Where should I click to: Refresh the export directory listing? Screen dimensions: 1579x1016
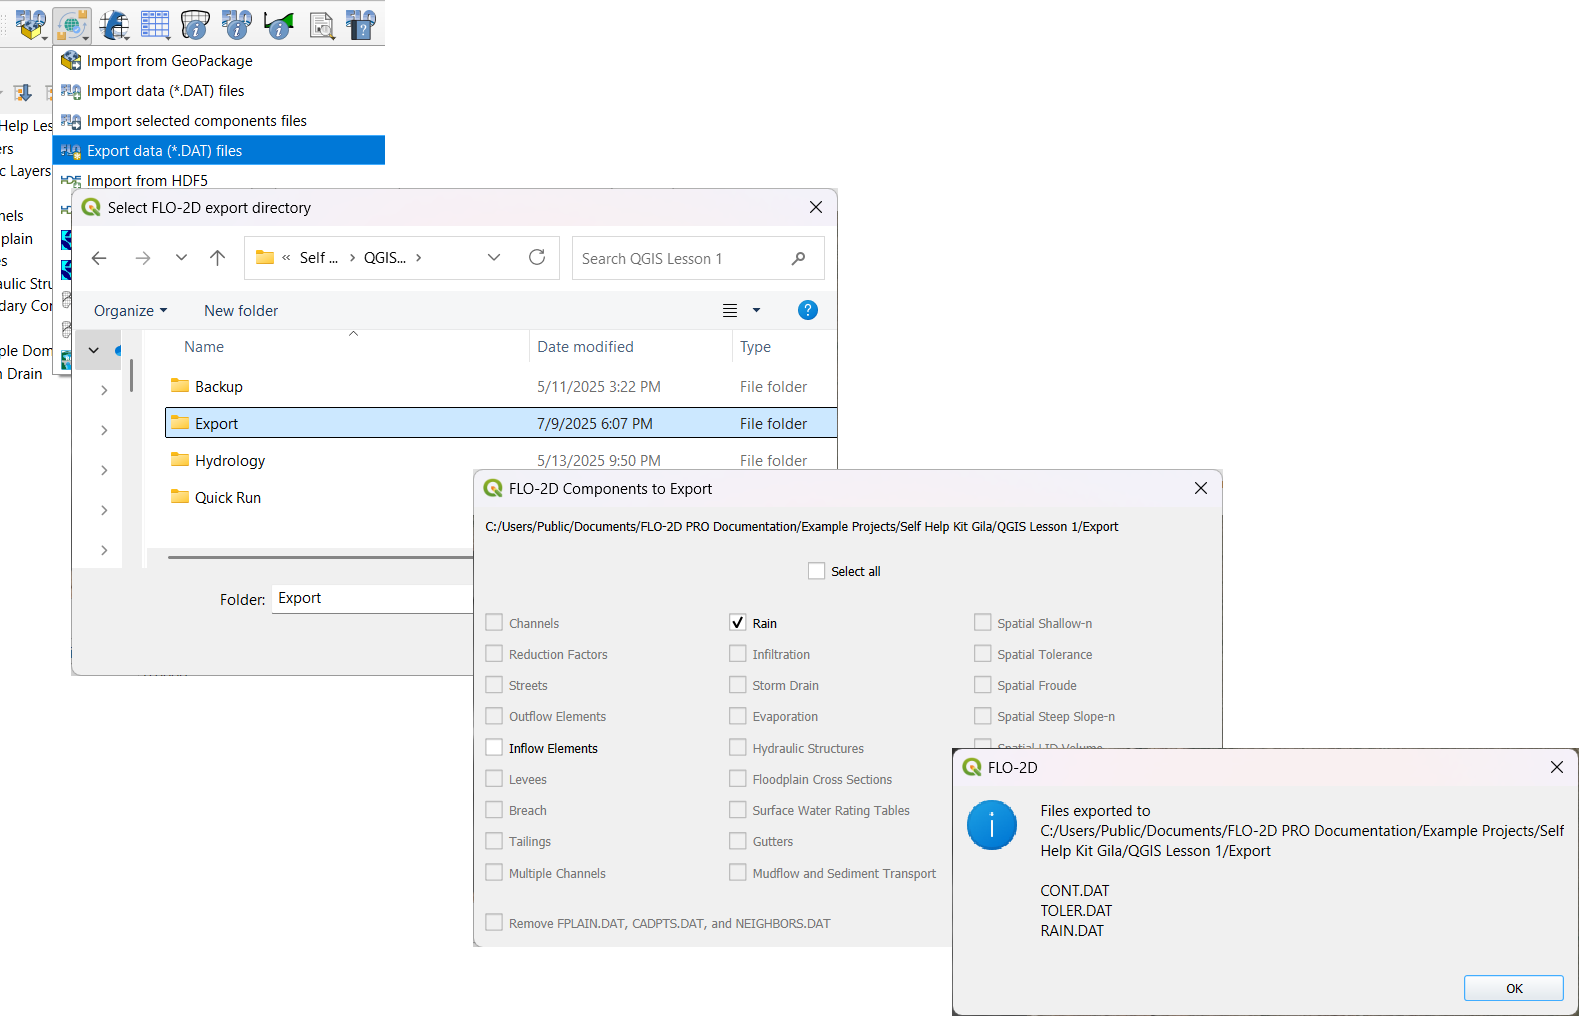537,258
